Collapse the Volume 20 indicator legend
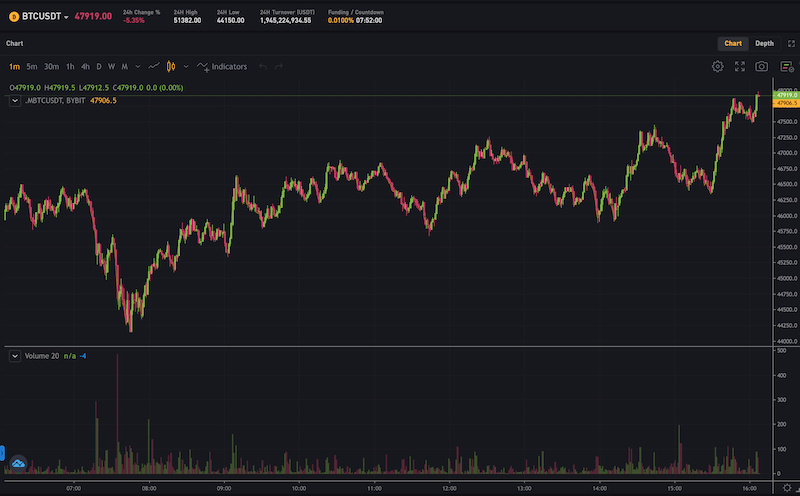The width and height of the screenshot is (800, 496). coord(15,356)
